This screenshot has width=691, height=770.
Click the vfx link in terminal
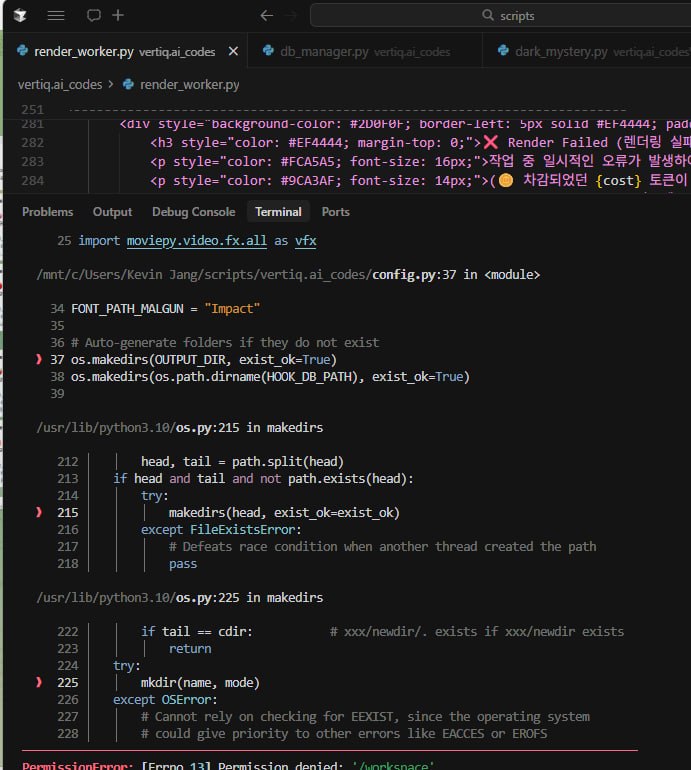pyautogui.click(x=305, y=241)
